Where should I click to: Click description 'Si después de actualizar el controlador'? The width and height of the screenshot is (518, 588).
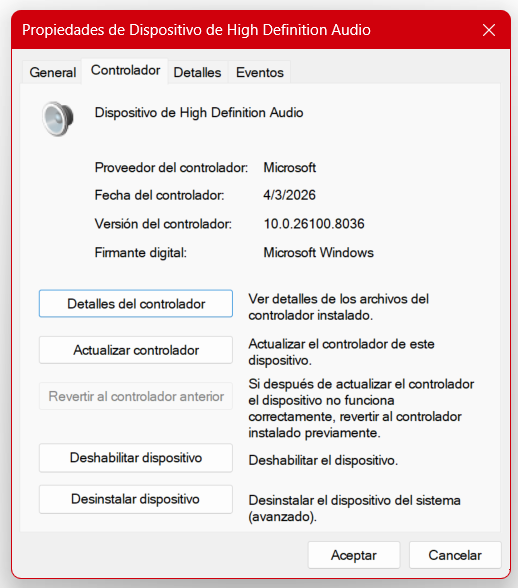coord(361,408)
